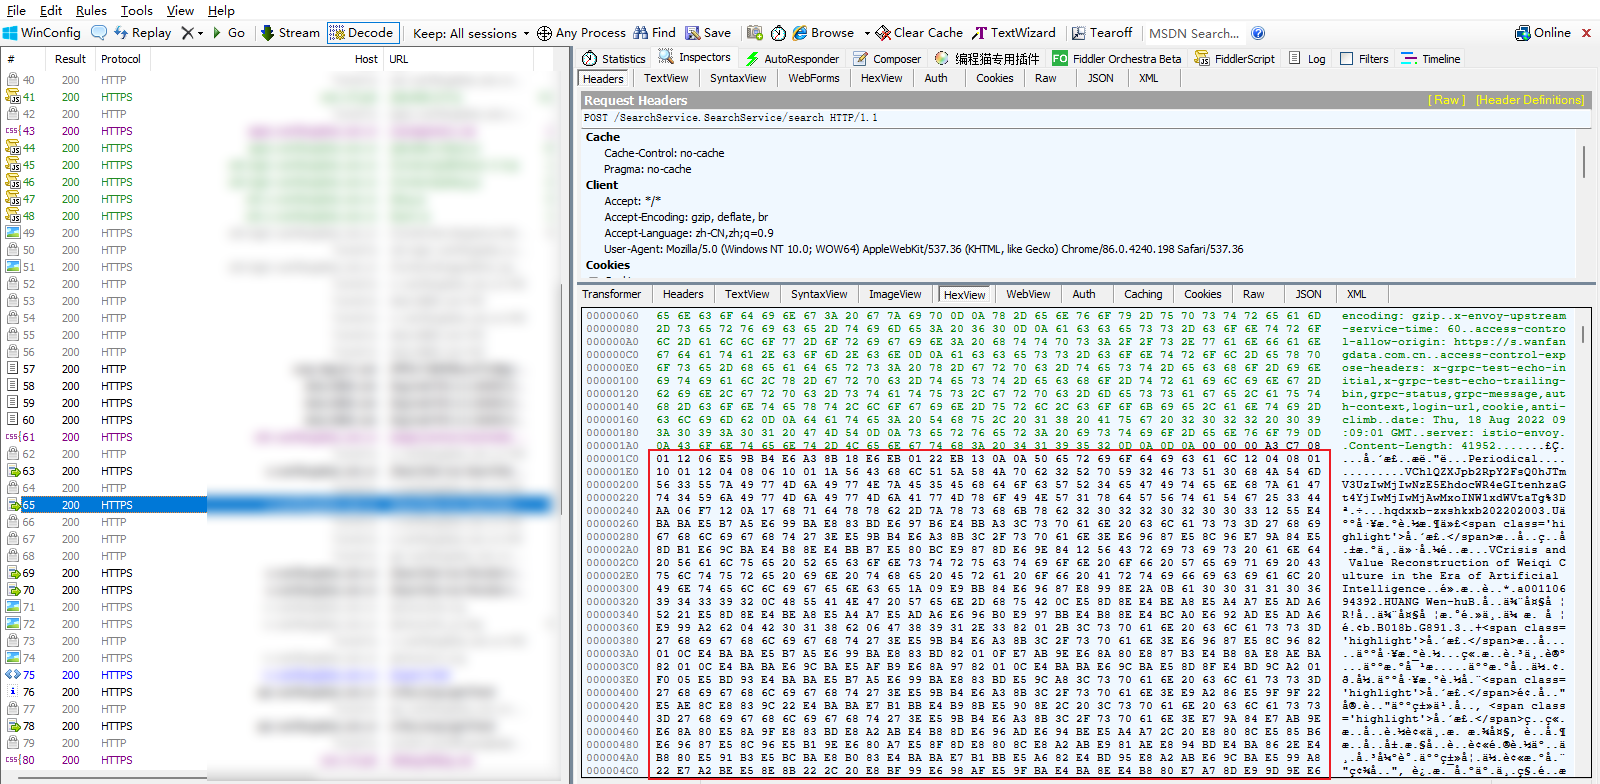The height and width of the screenshot is (784, 1600).
Task: Open the Keep: All sessions dropdown
Action: (470, 33)
